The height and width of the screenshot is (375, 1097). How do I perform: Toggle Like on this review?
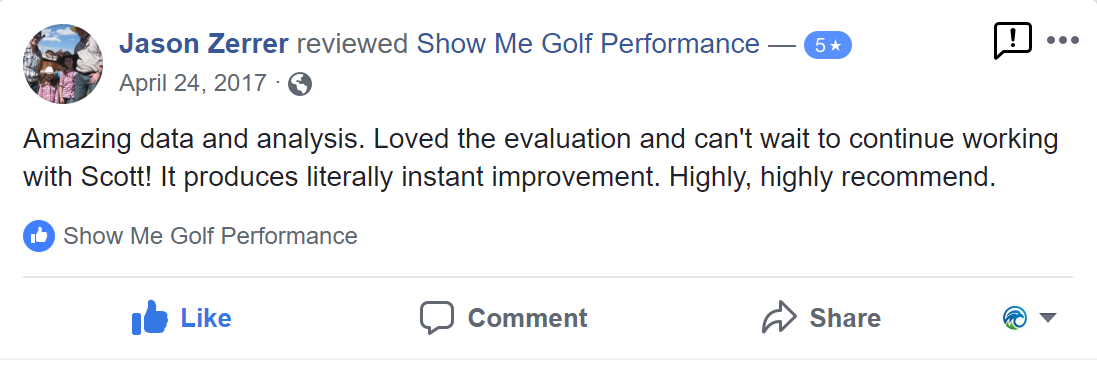(182, 318)
